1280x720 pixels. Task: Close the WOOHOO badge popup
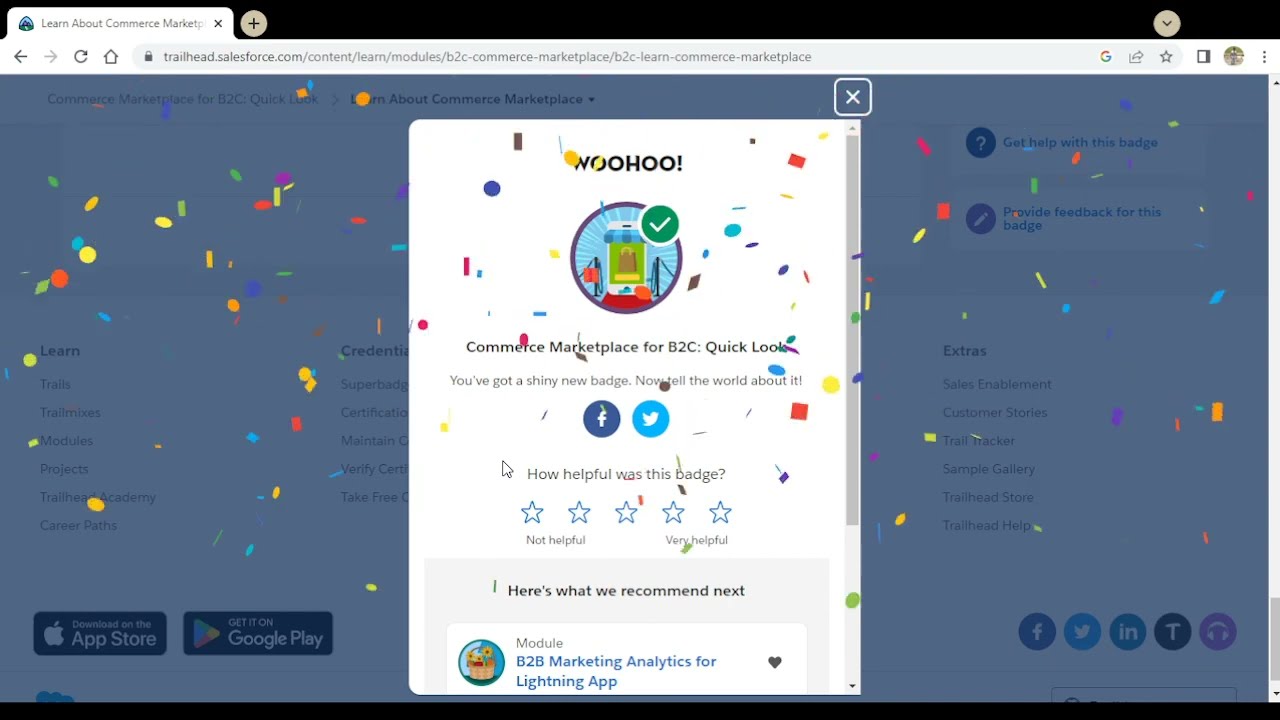(852, 97)
